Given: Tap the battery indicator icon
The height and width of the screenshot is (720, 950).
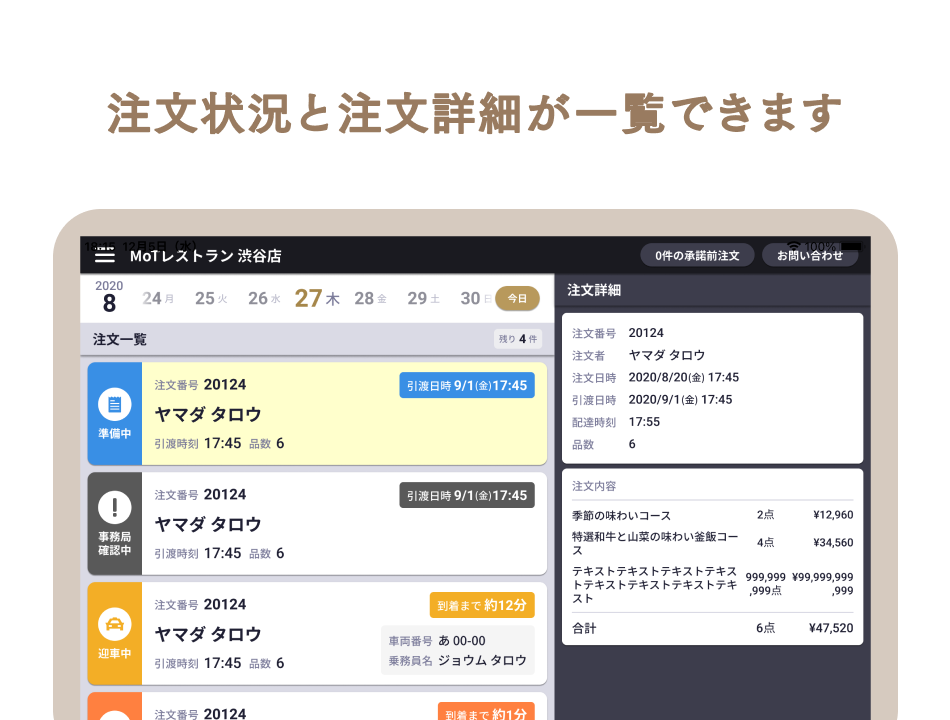Looking at the screenshot, I should [851, 246].
